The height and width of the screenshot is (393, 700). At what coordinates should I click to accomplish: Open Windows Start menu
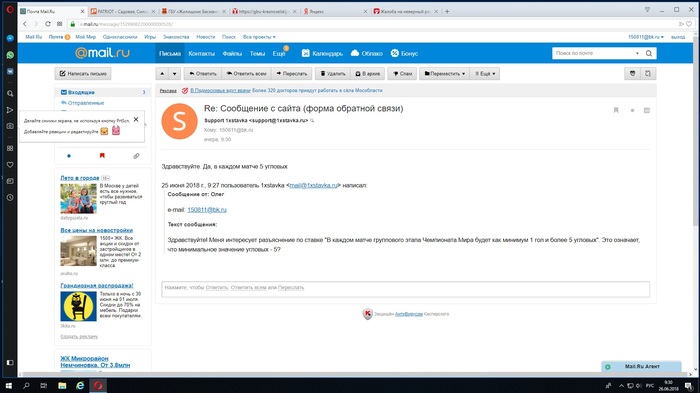pyautogui.click(x=8, y=385)
